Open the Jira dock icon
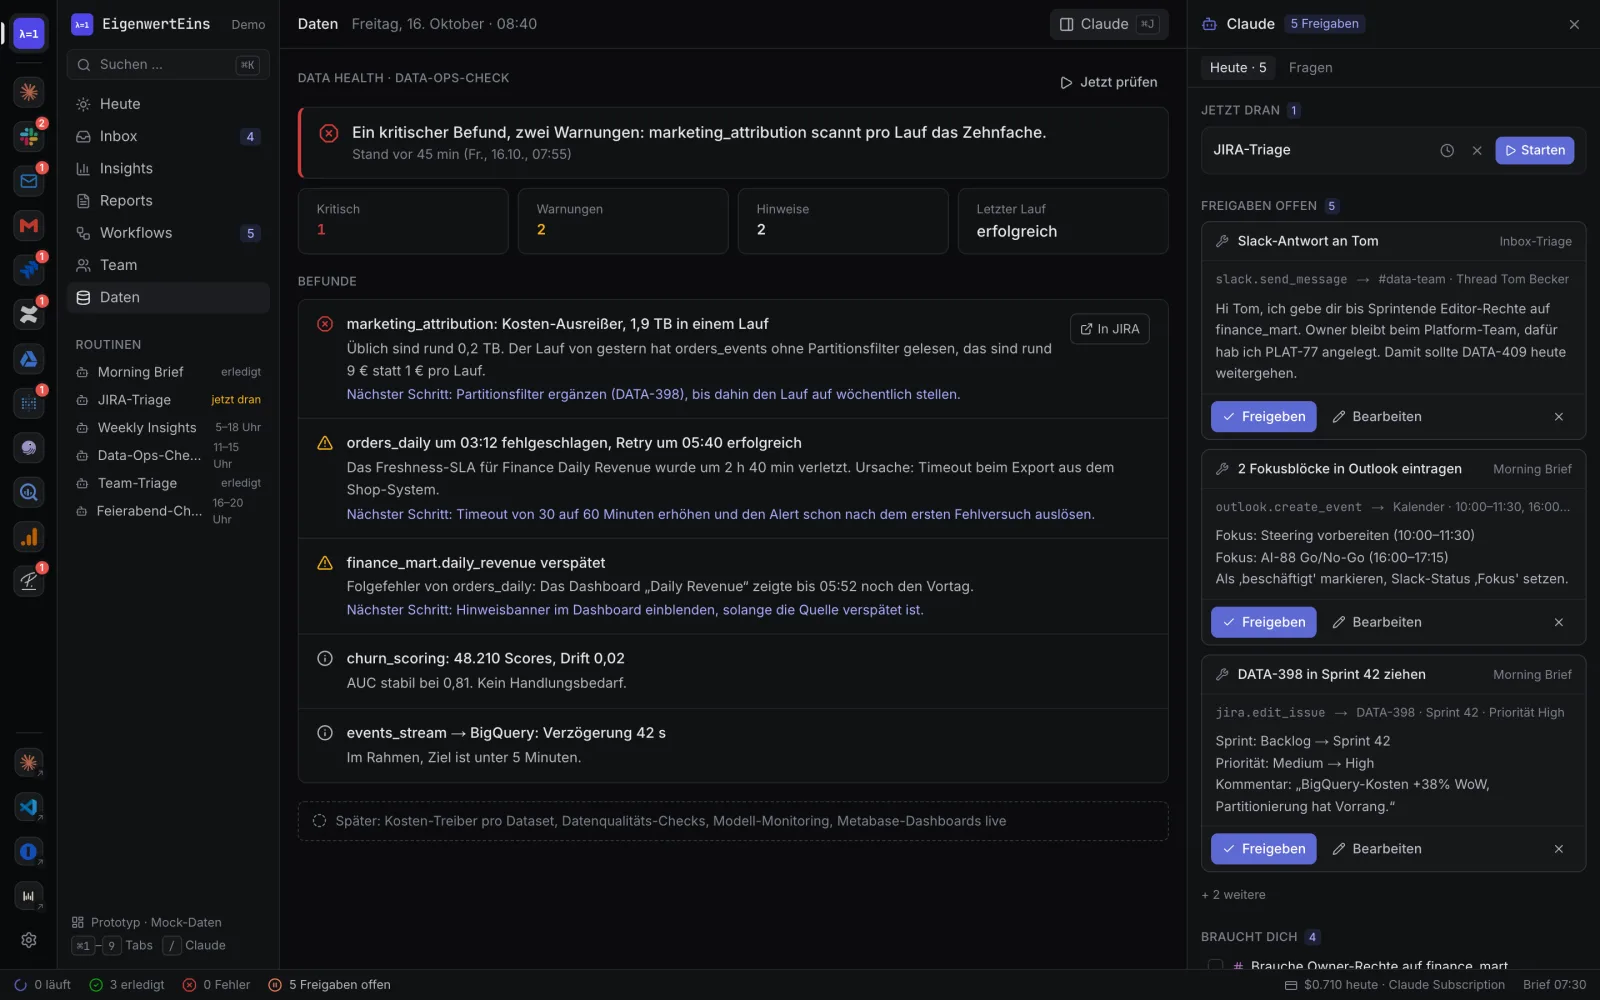 point(29,270)
